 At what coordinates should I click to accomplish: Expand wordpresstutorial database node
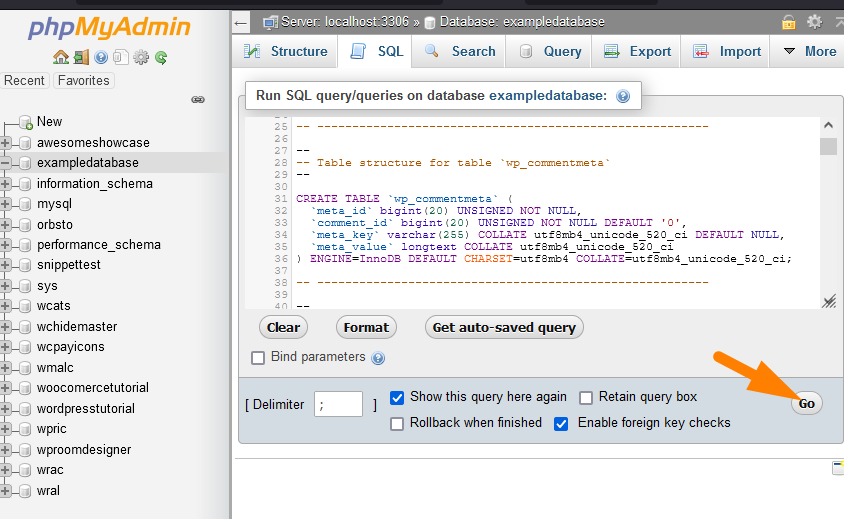coord(6,409)
